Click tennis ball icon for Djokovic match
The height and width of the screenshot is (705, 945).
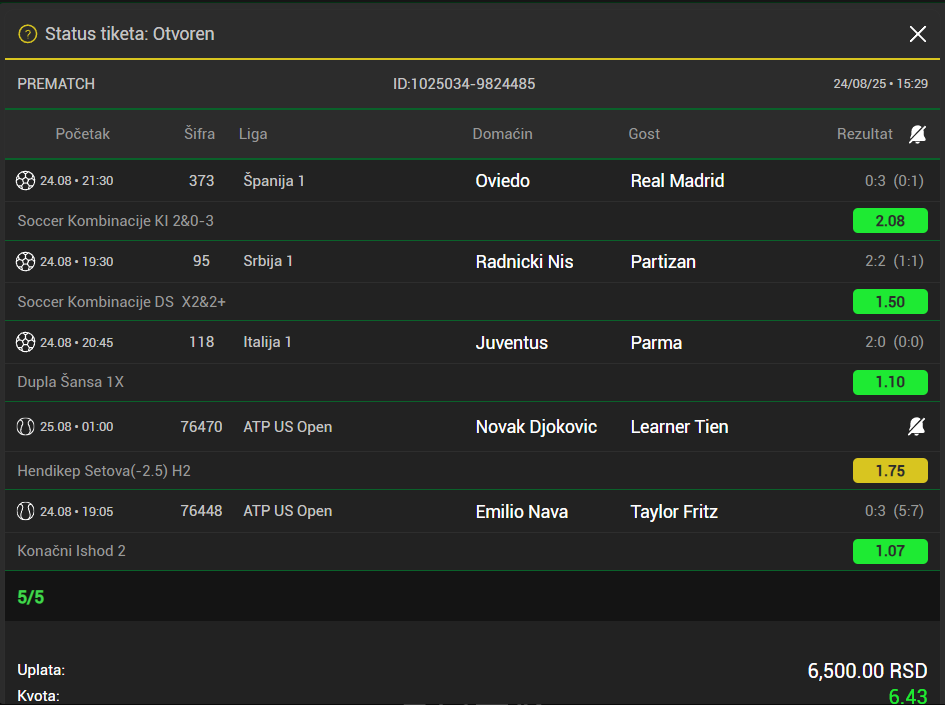coord(25,427)
